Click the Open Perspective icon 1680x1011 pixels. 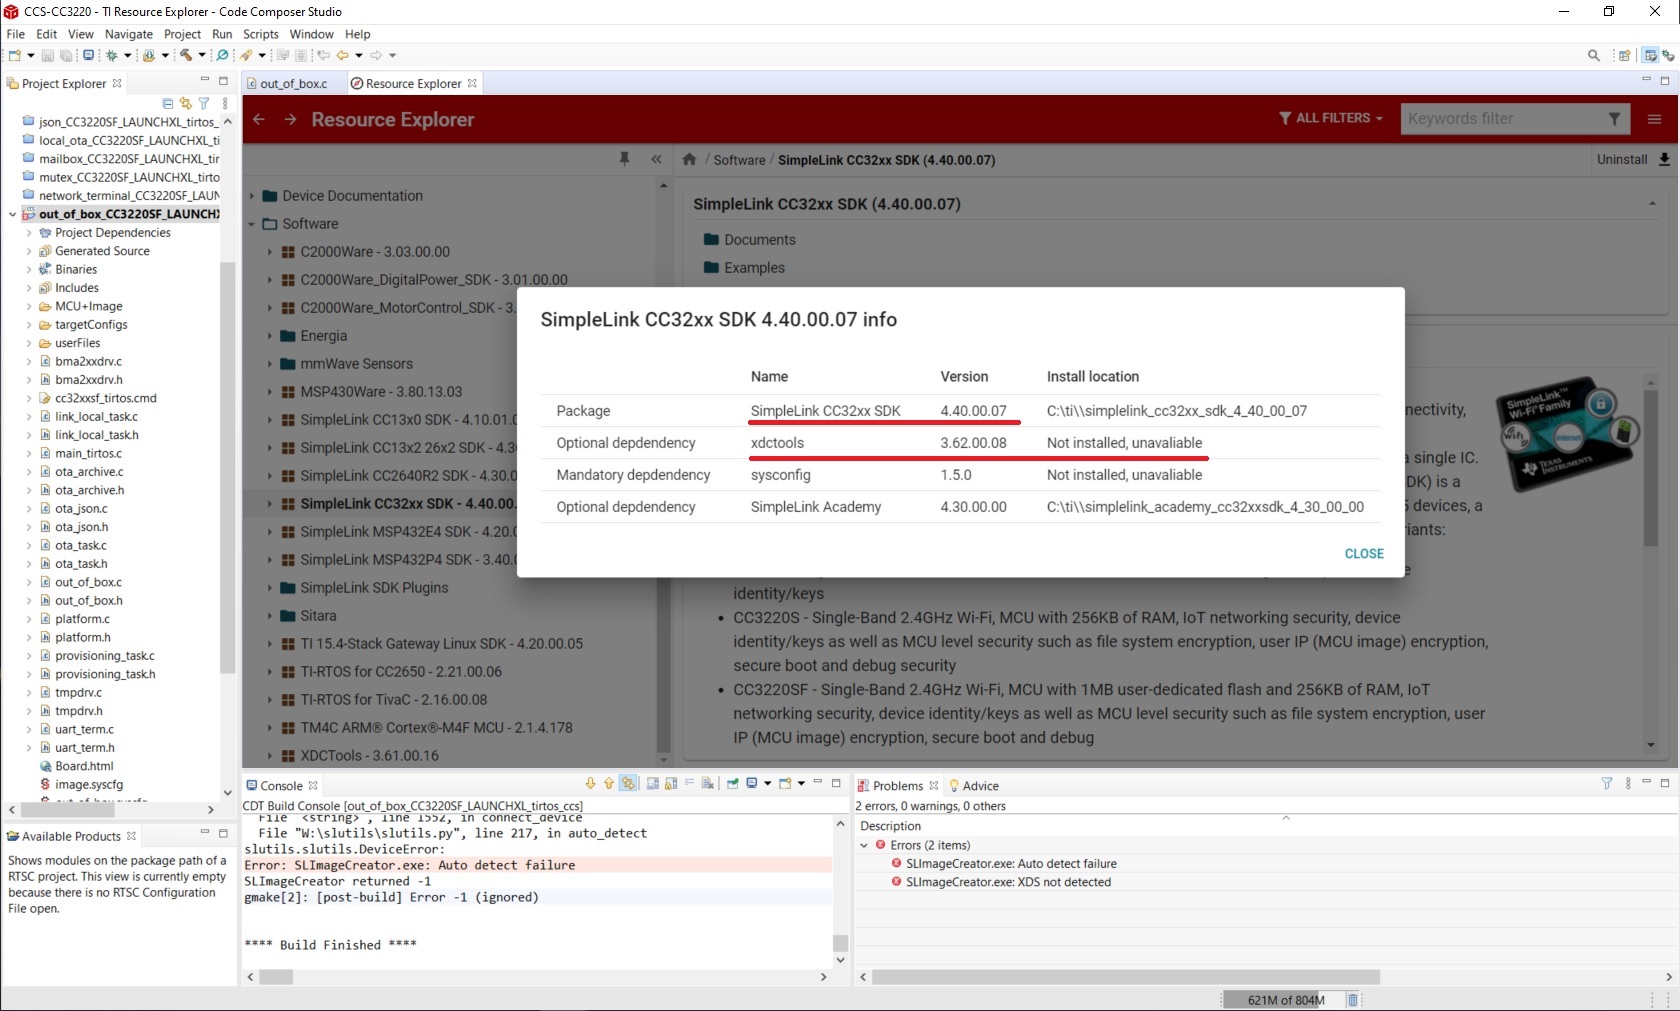coord(1625,56)
